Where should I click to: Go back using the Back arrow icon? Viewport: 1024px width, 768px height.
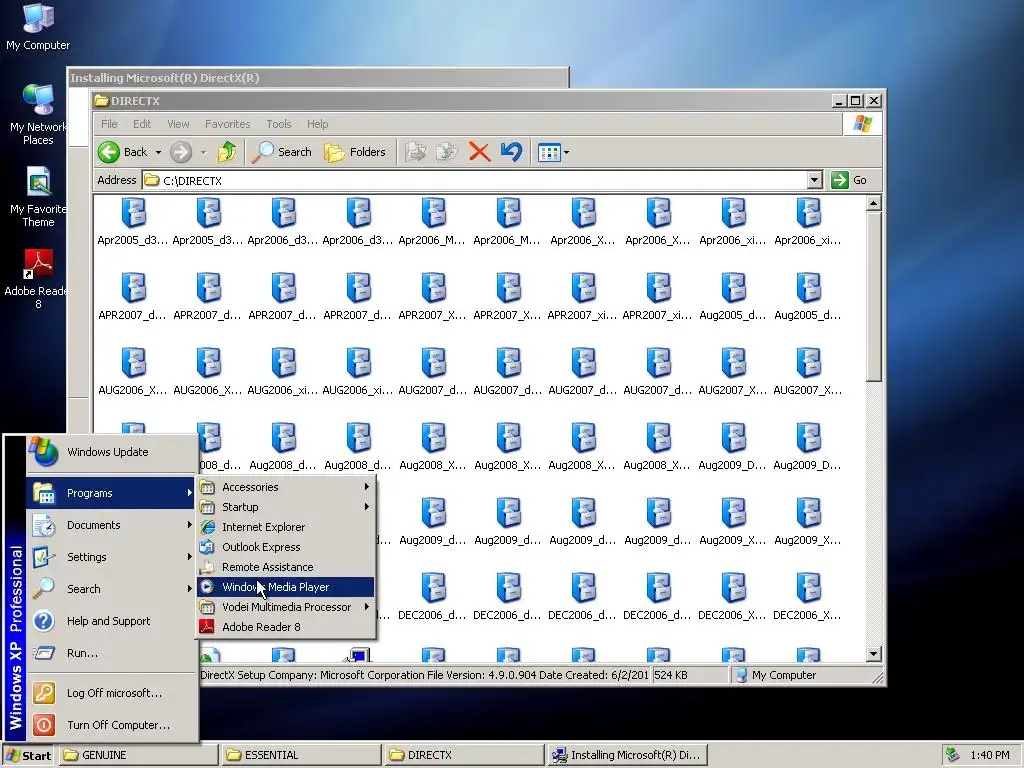pyautogui.click(x=109, y=152)
